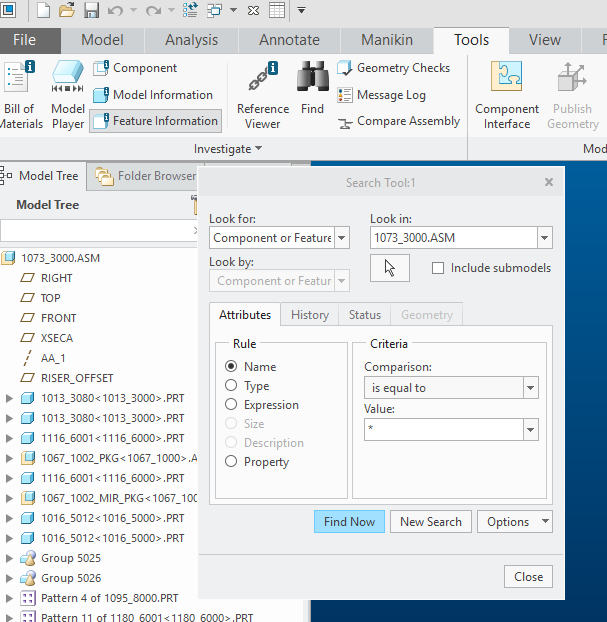Click the New Search button

(x=431, y=522)
